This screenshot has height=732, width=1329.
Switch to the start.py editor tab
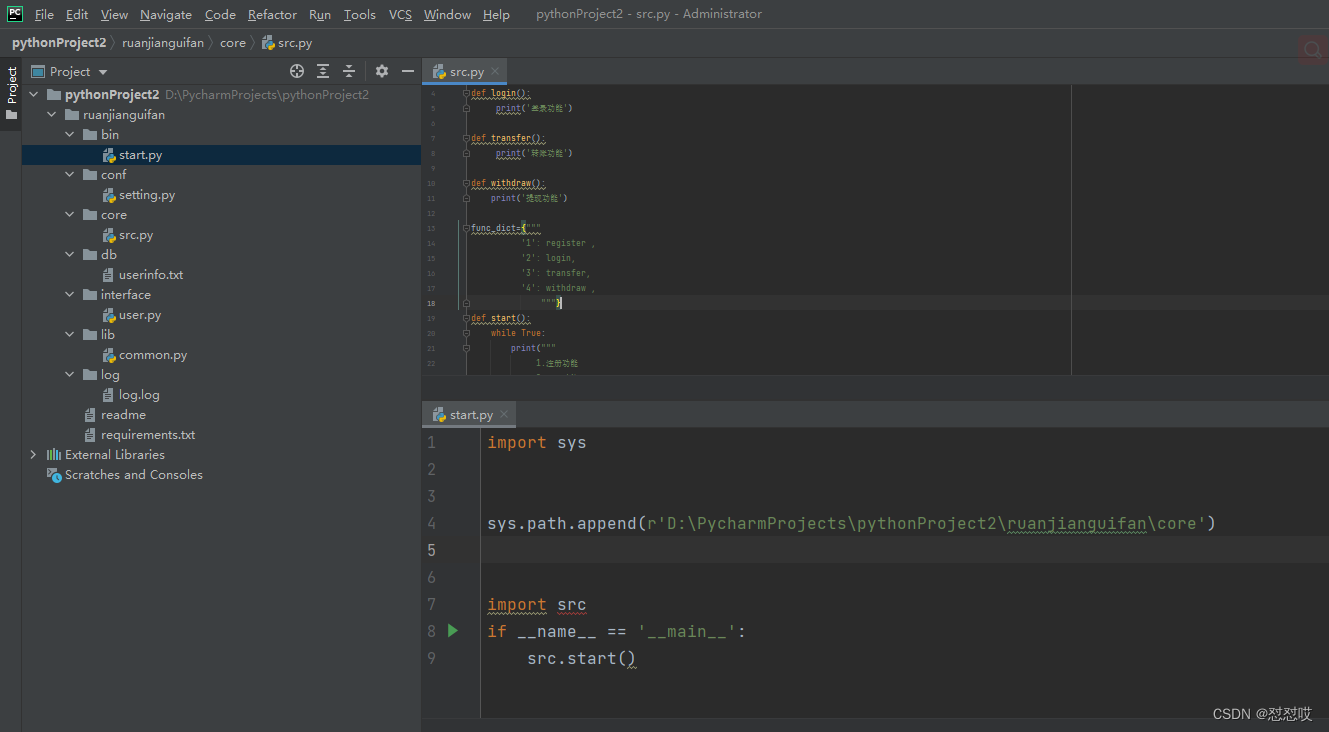tap(470, 414)
